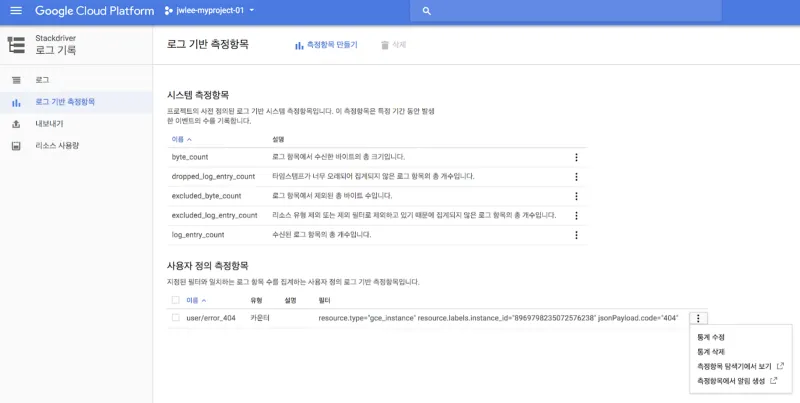Click the log_entry_count metric name
The height and width of the screenshot is (403, 800).
(x=198, y=235)
